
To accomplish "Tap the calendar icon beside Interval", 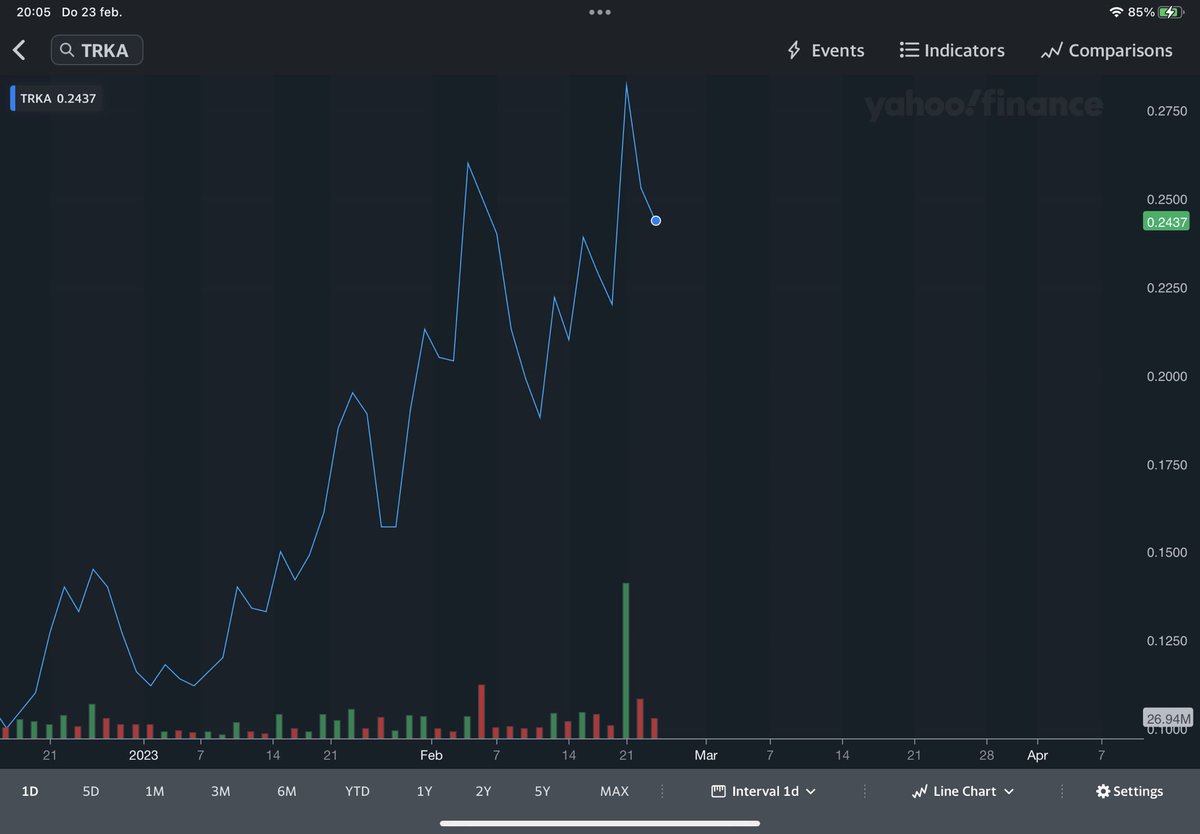I will [718, 791].
